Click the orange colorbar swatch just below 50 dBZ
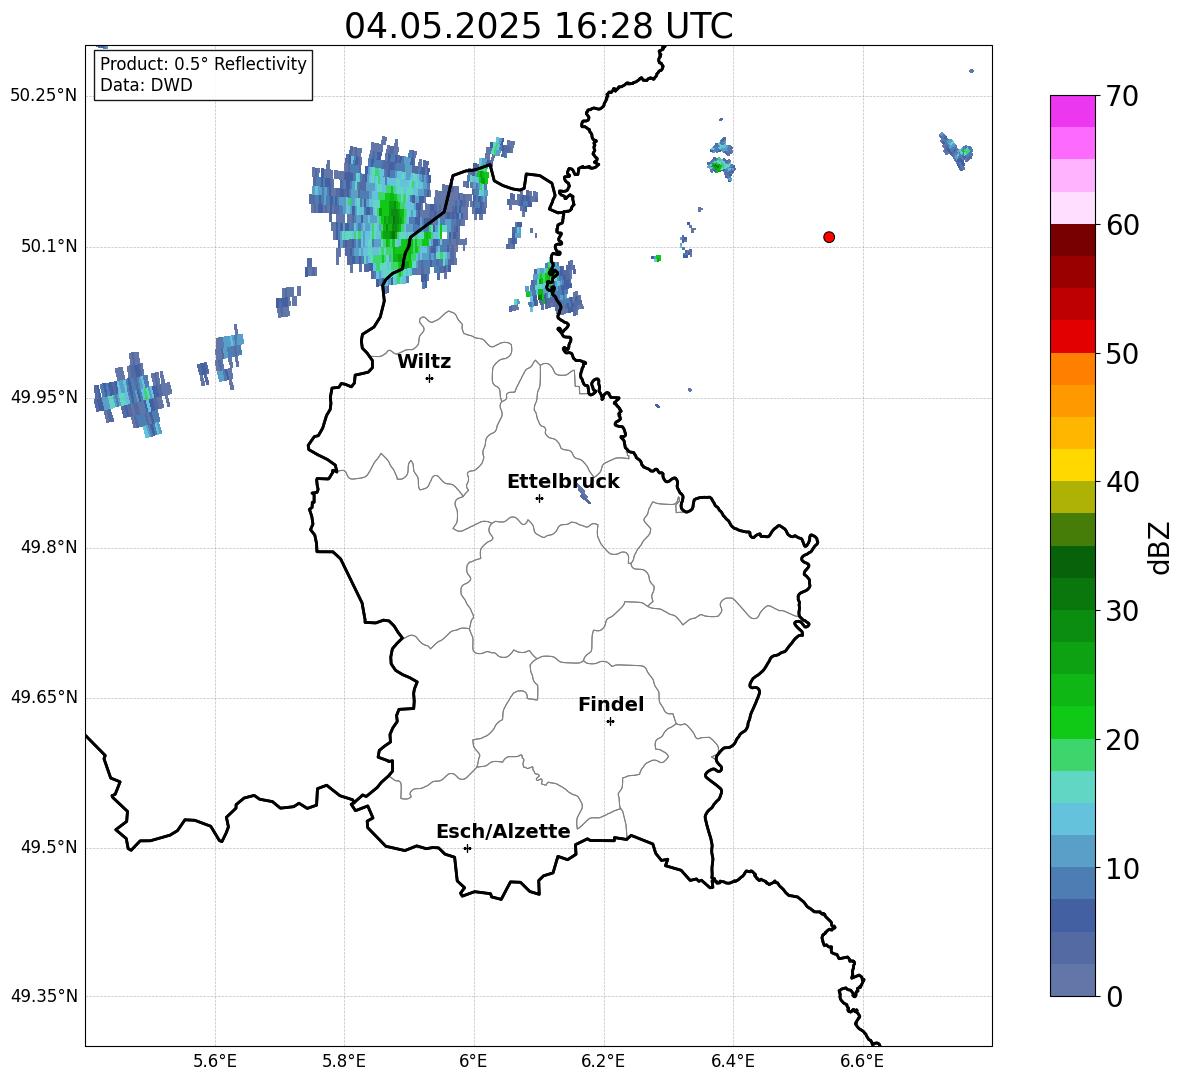Viewport: 1184px width, 1081px height. (1072, 369)
